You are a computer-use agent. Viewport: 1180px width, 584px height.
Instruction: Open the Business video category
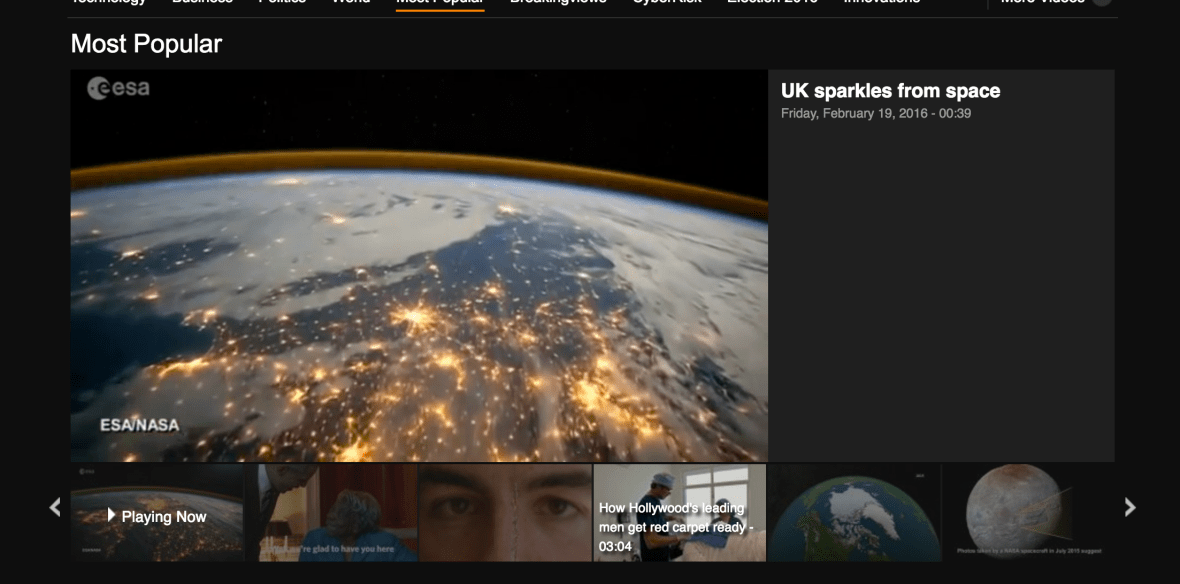[202, 2]
